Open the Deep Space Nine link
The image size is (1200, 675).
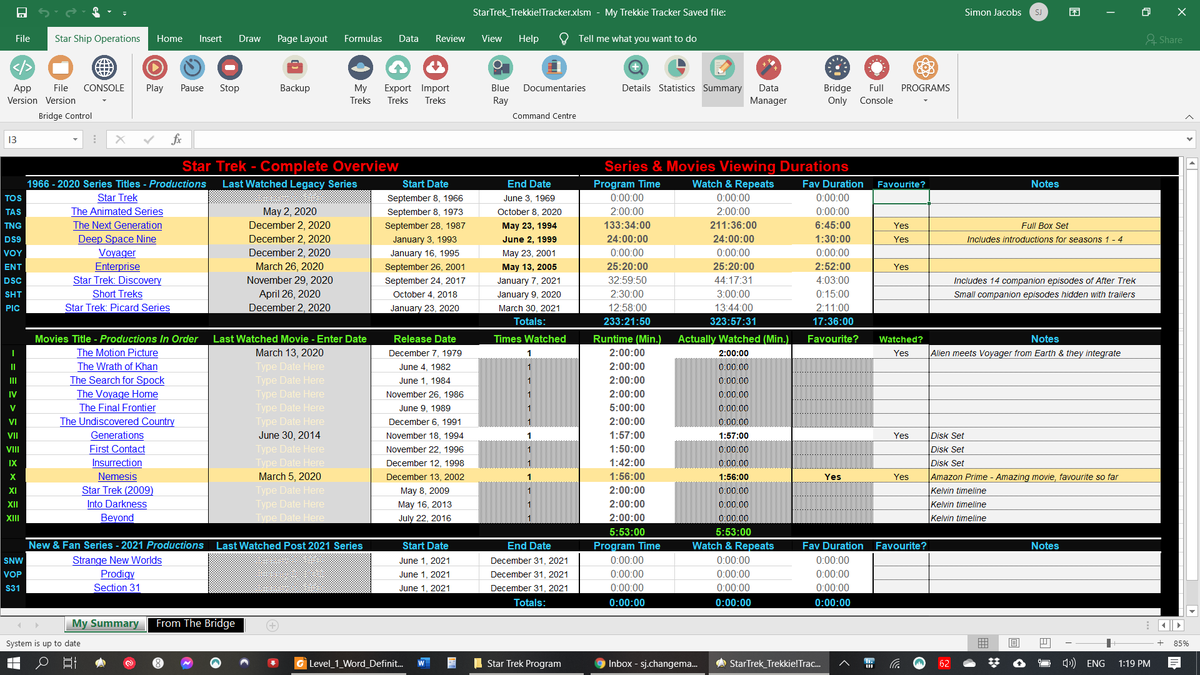coord(117,240)
